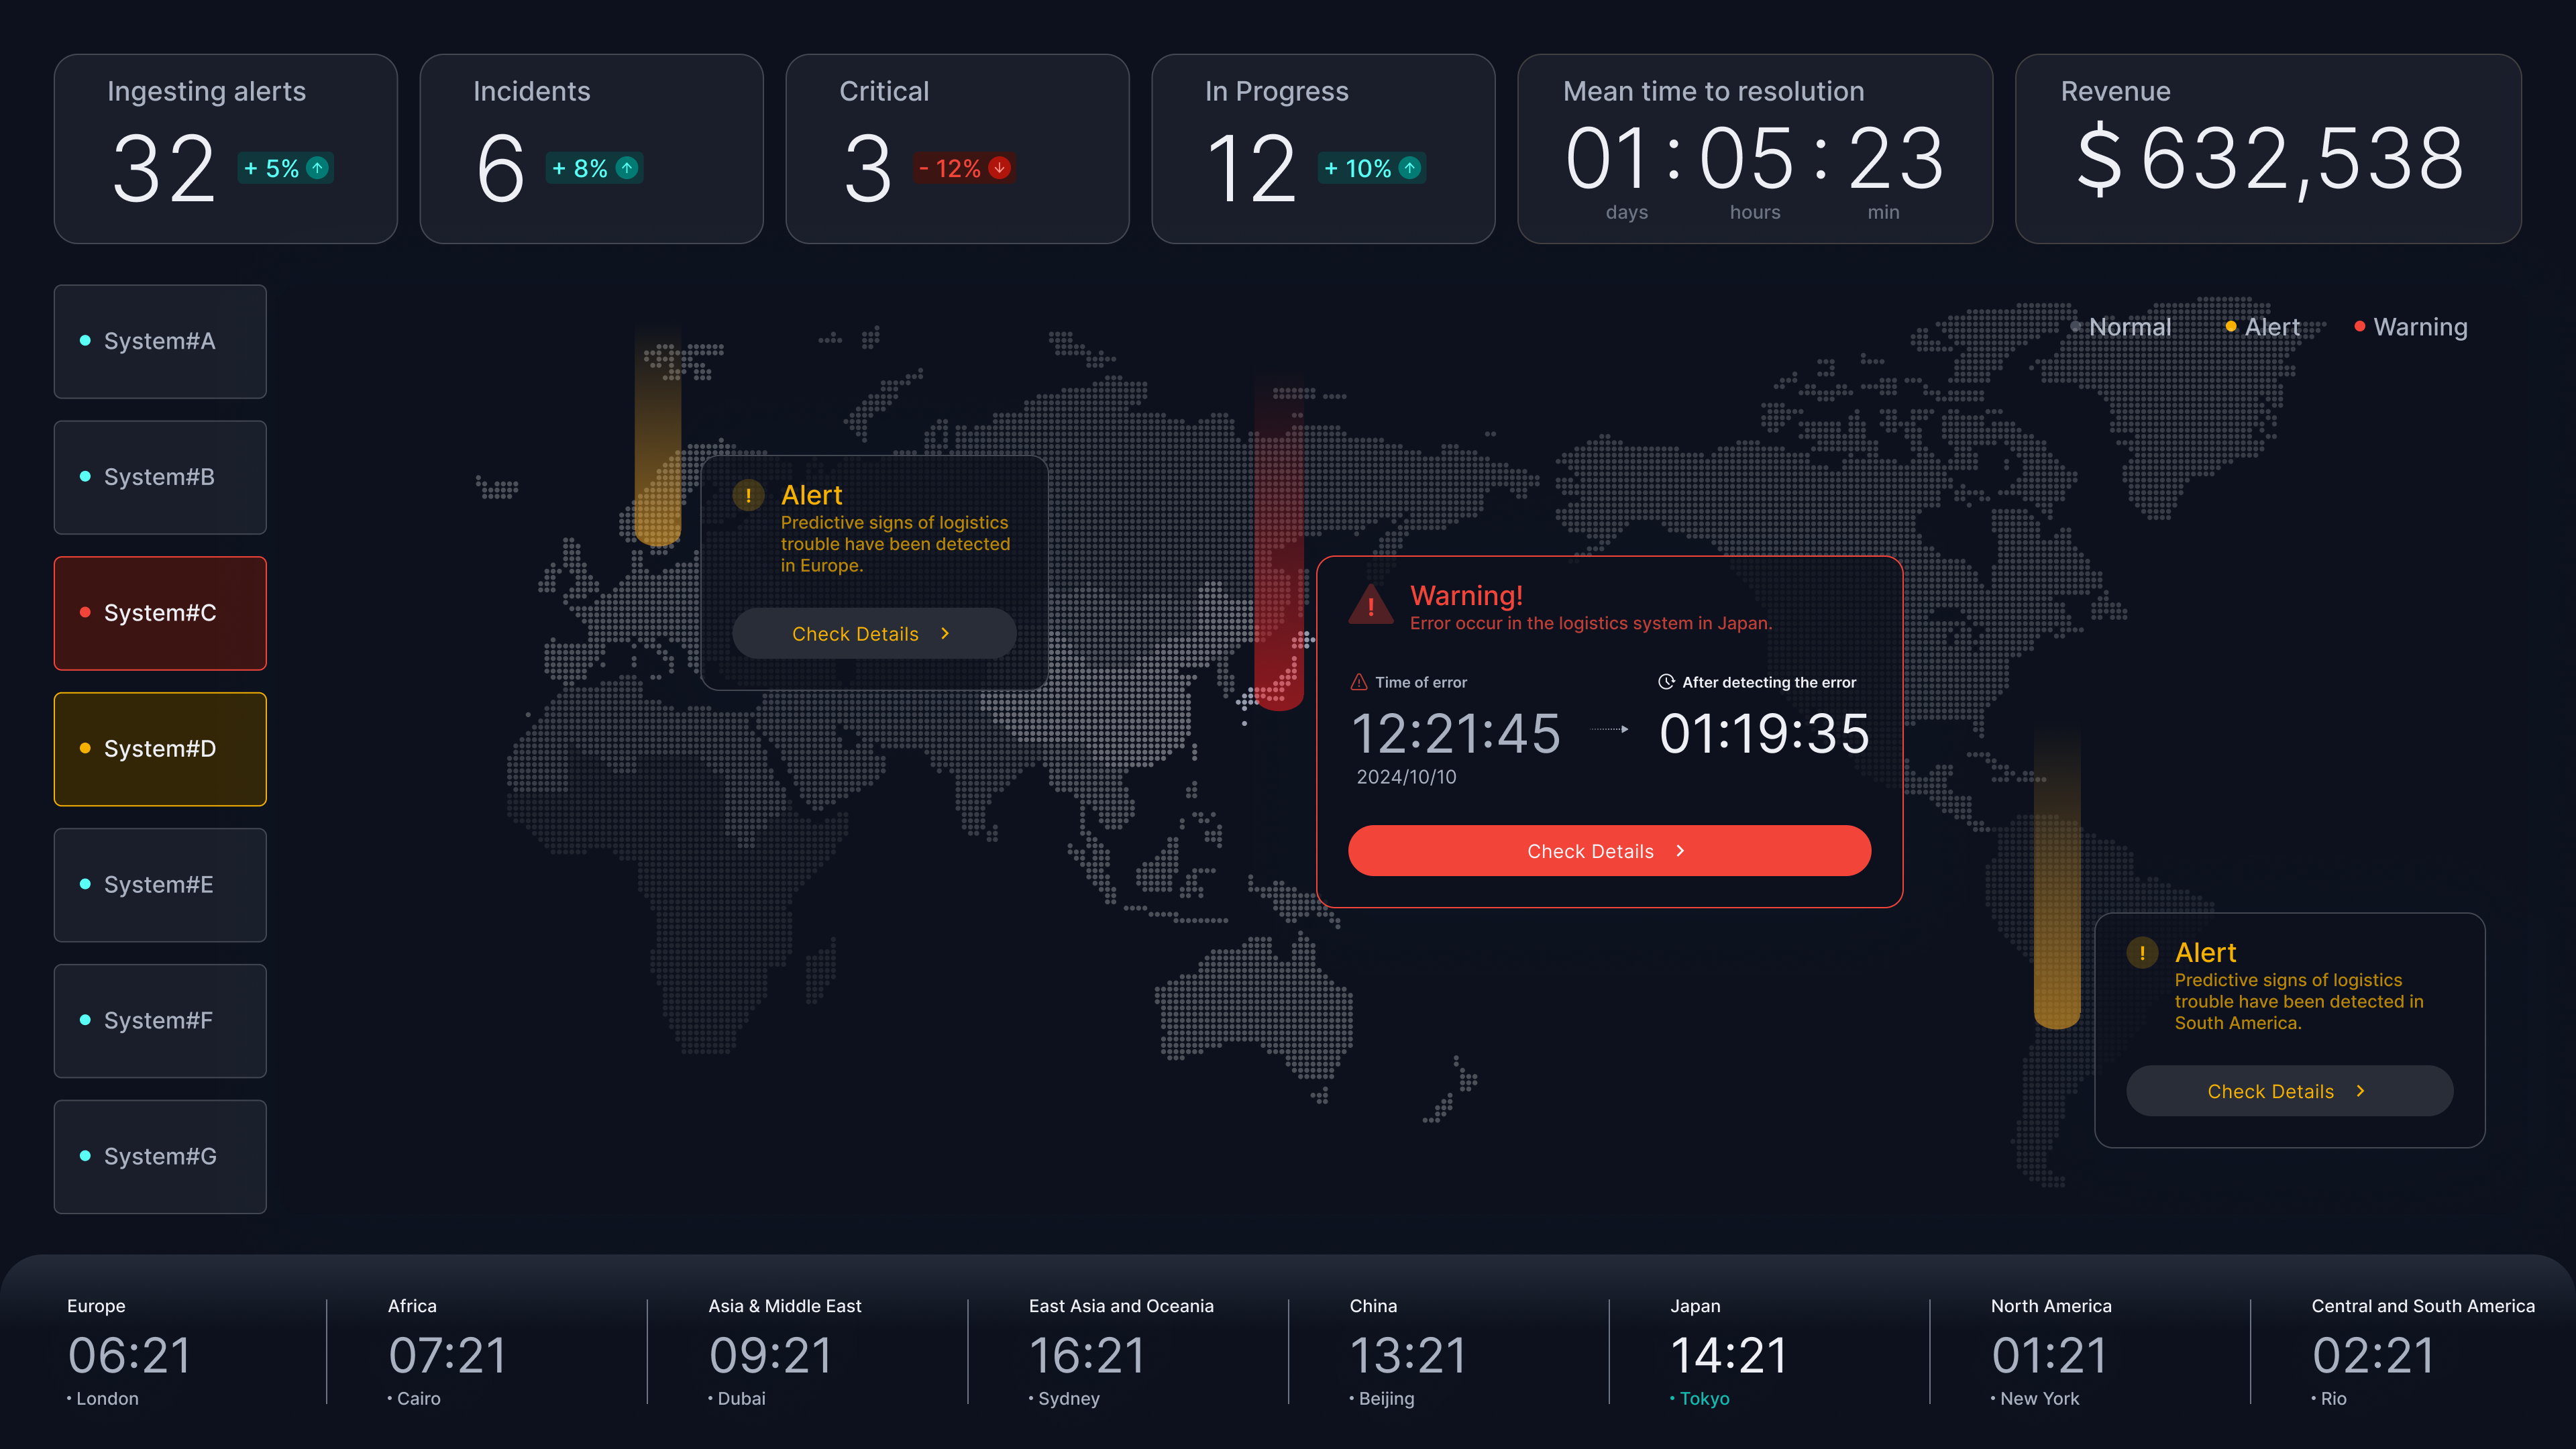
Task: Click the up-arrow icon beside +8%
Action: (x=626, y=168)
